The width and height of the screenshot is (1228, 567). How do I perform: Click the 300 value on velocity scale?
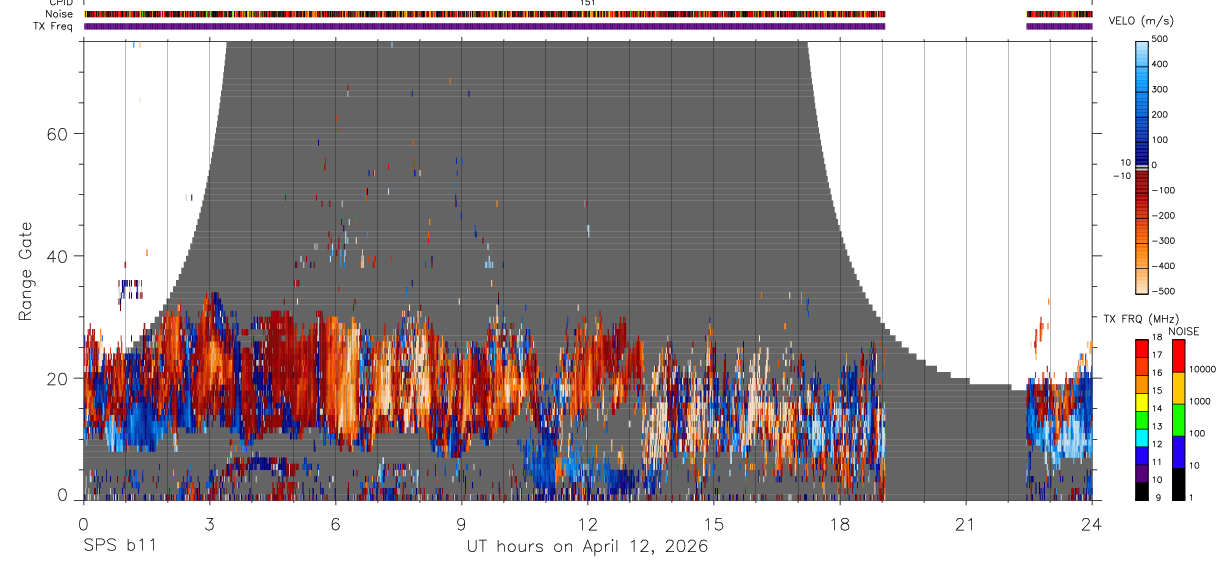[x=1160, y=89]
